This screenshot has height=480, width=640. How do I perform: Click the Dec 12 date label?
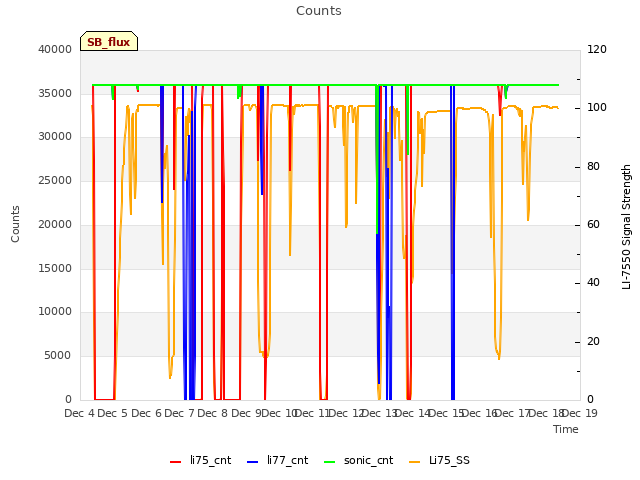pyautogui.click(x=346, y=413)
